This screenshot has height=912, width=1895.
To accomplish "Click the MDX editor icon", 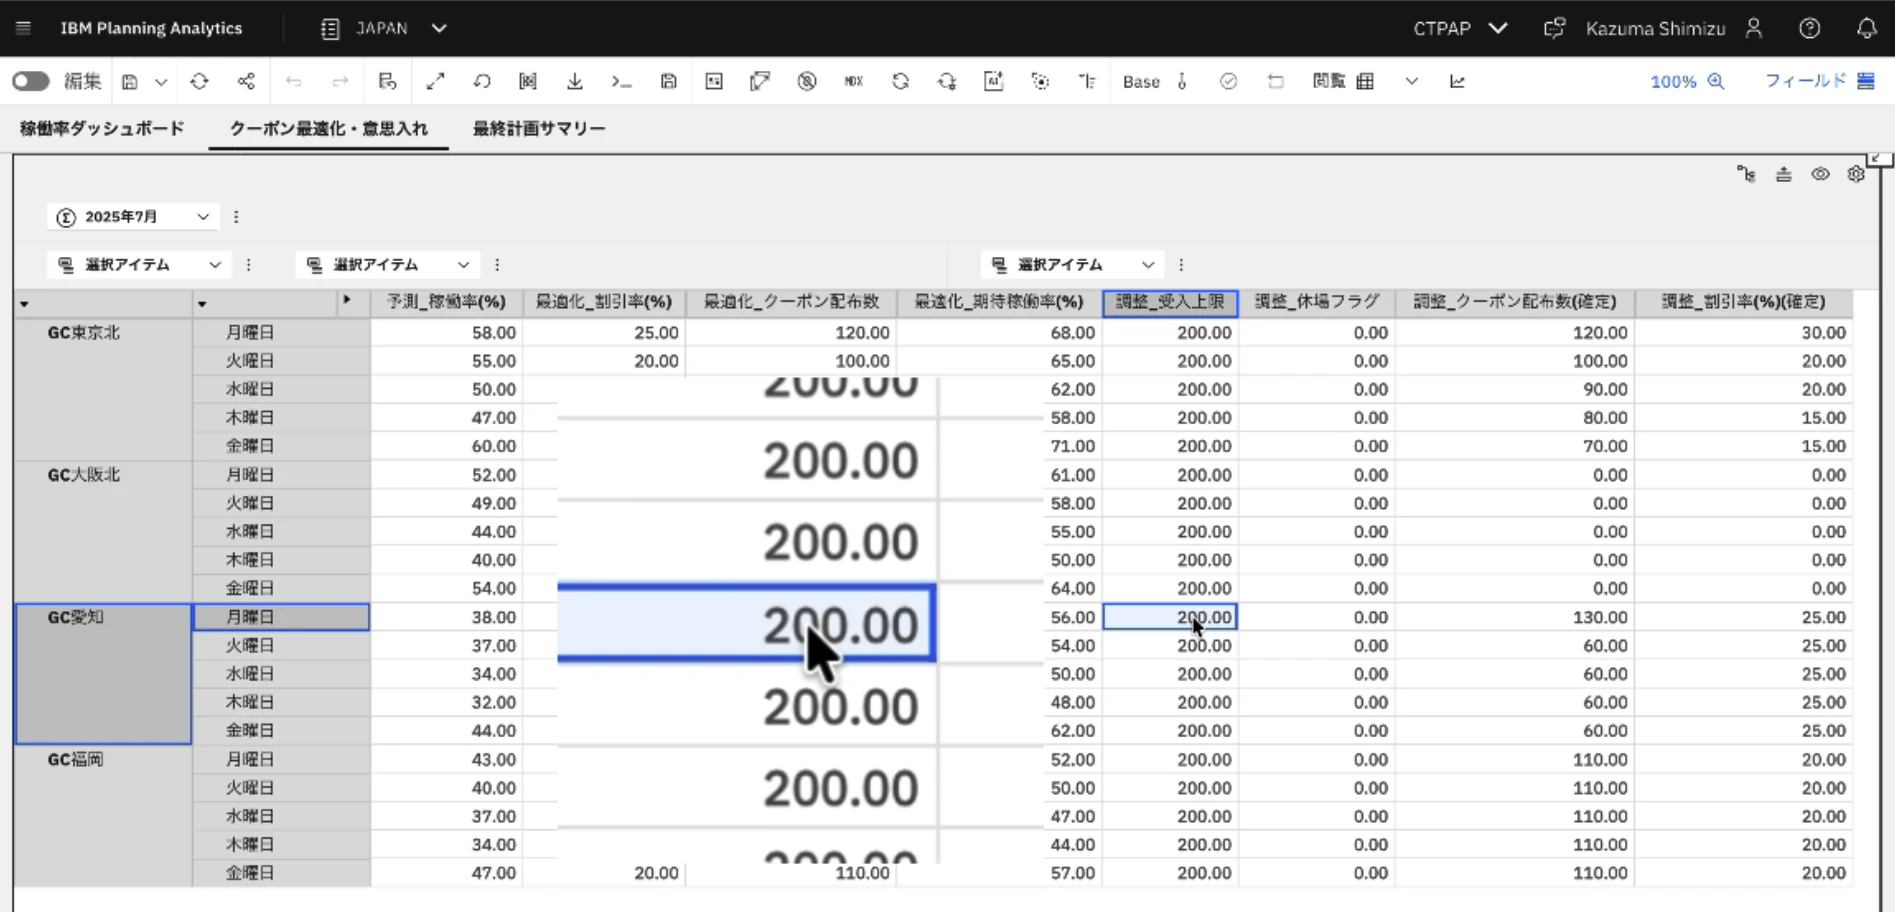I will [x=853, y=81].
